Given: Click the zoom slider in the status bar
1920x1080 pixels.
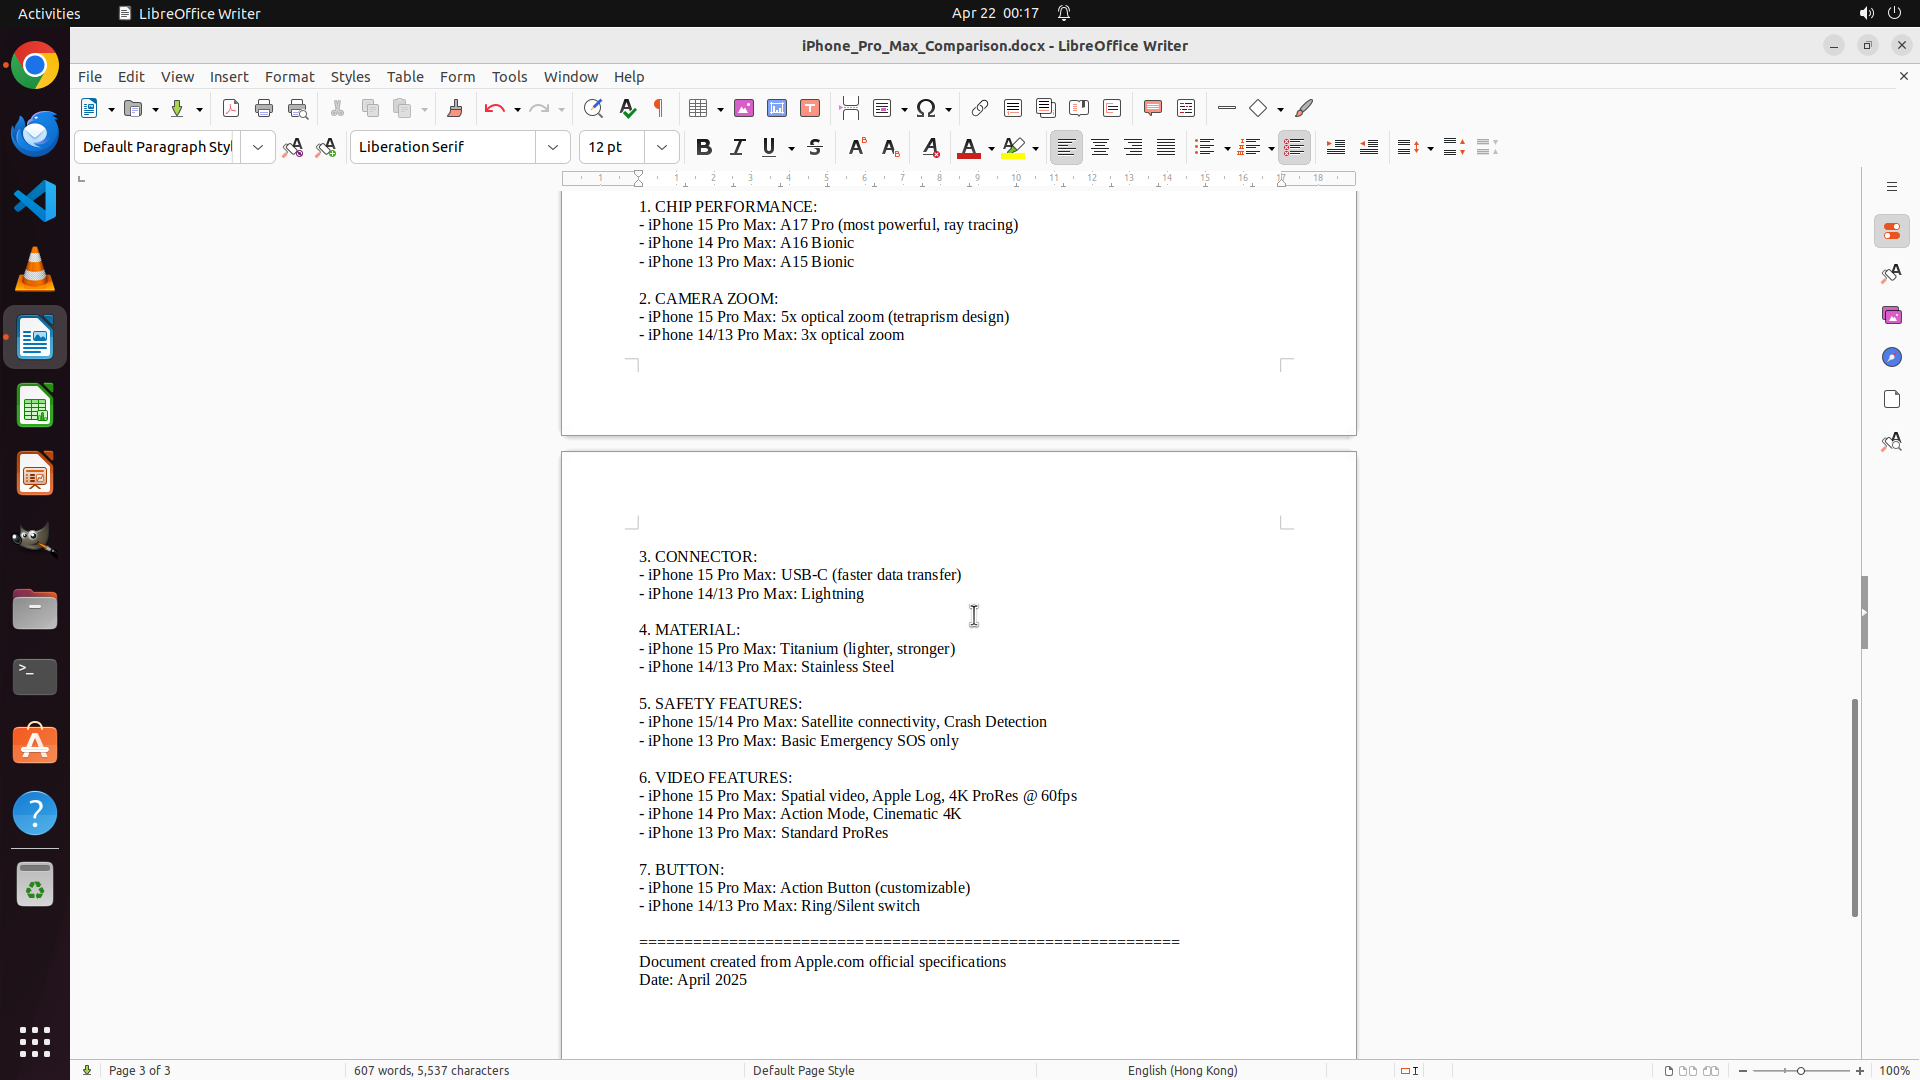Looking at the screenshot, I should [1801, 1070].
